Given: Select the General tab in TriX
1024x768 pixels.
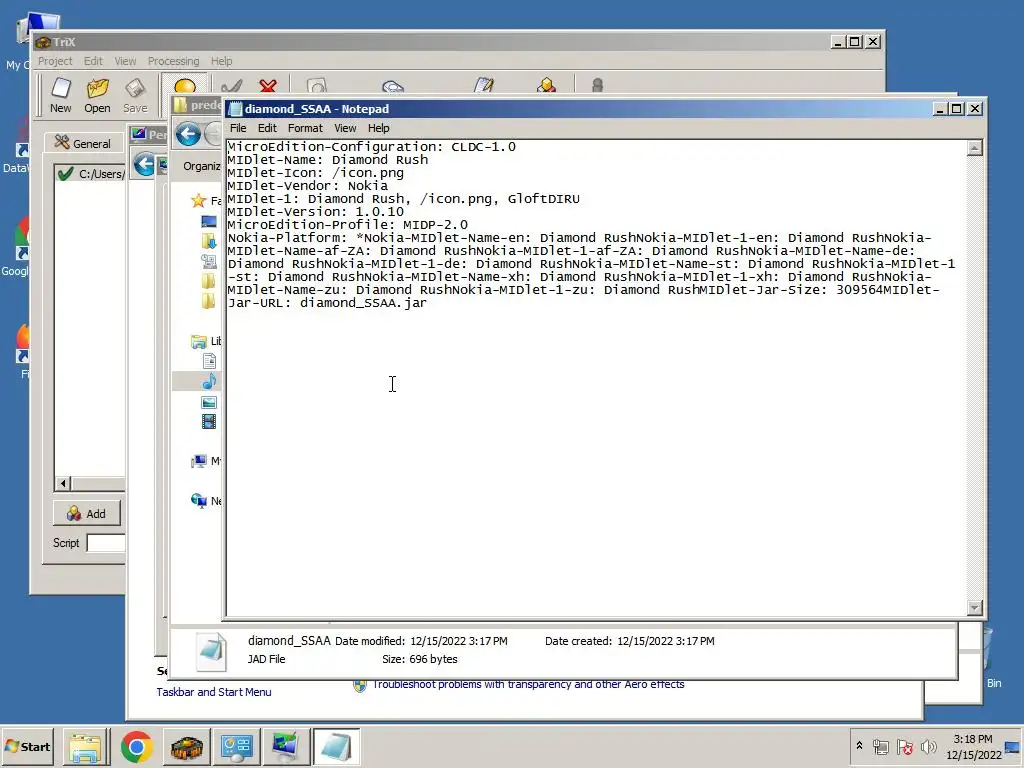Looking at the screenshot, I should point(83,143).
